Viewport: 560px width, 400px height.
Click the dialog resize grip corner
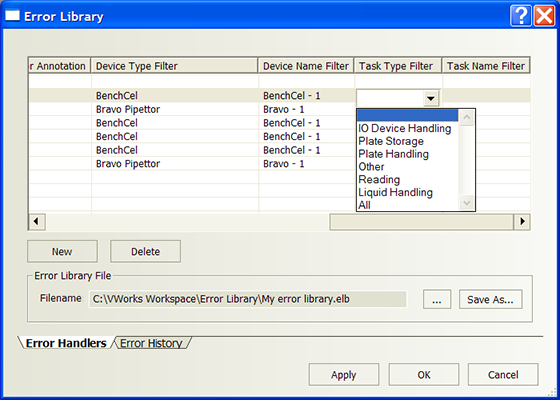coord(552,392)
